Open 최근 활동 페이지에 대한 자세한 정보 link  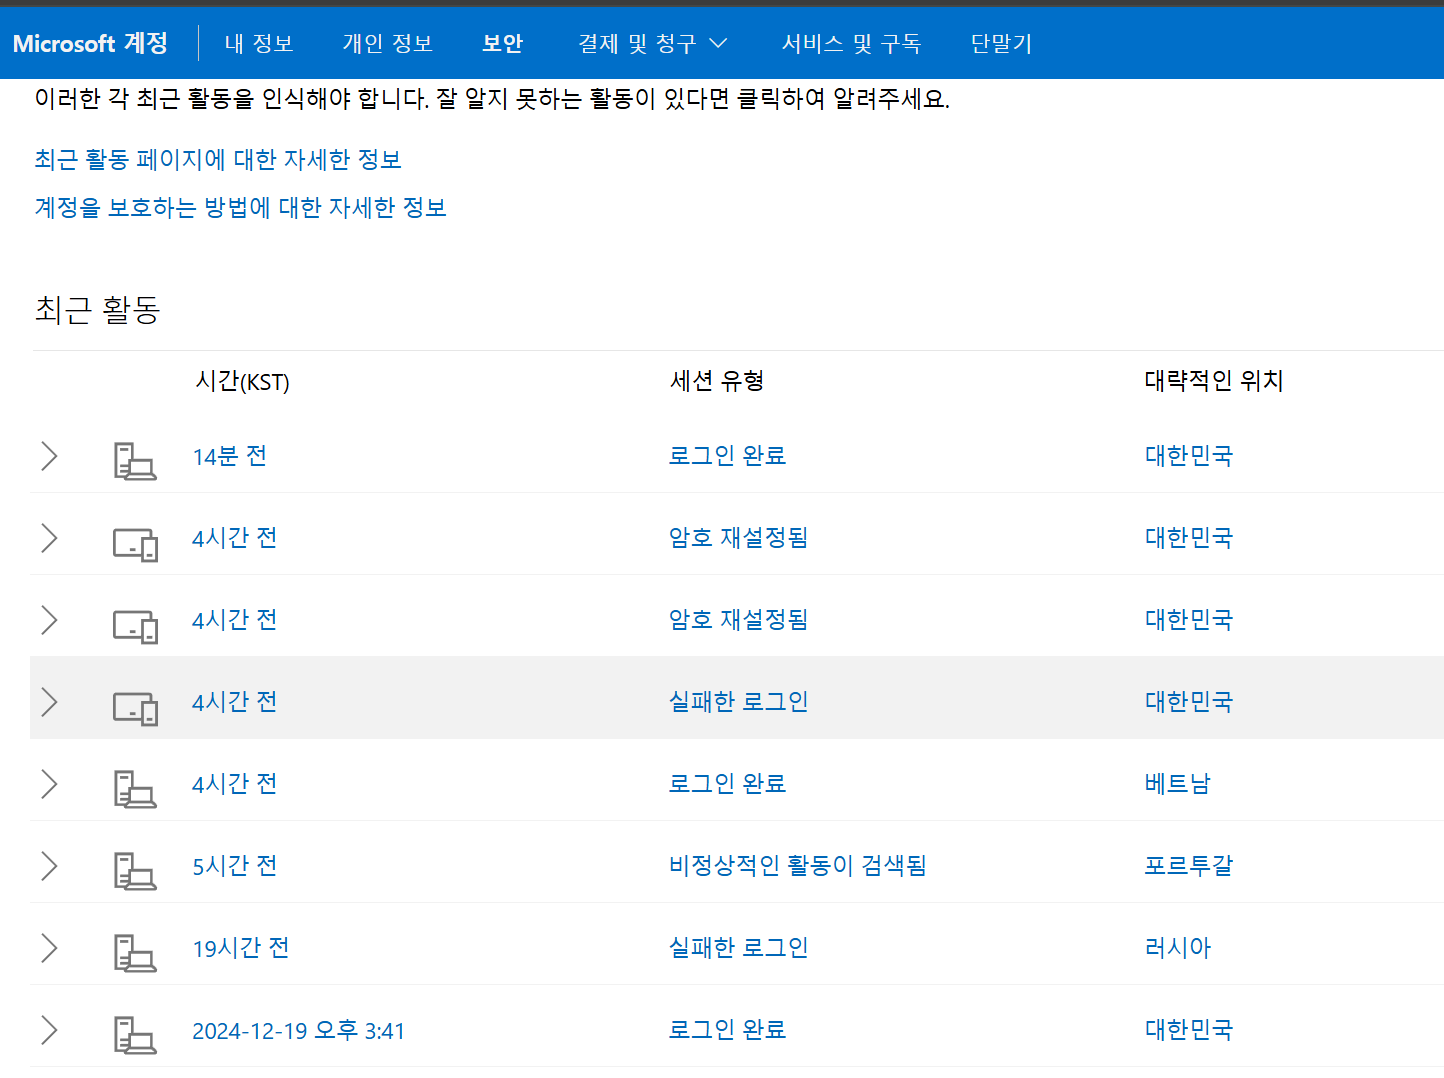[218, 160]
